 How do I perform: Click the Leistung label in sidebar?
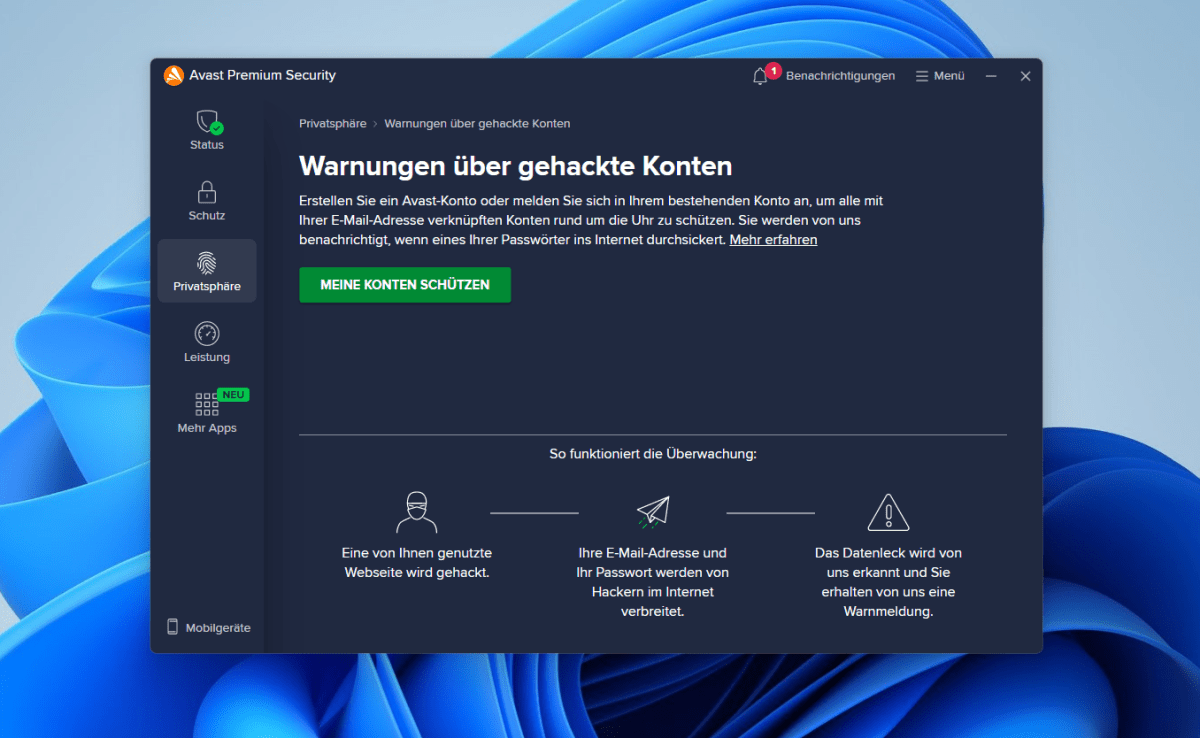207,358
